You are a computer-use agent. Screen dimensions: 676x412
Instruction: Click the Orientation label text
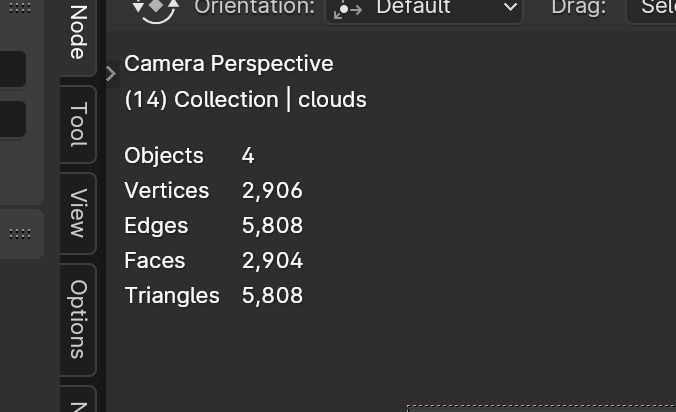[x=254, y=9]
